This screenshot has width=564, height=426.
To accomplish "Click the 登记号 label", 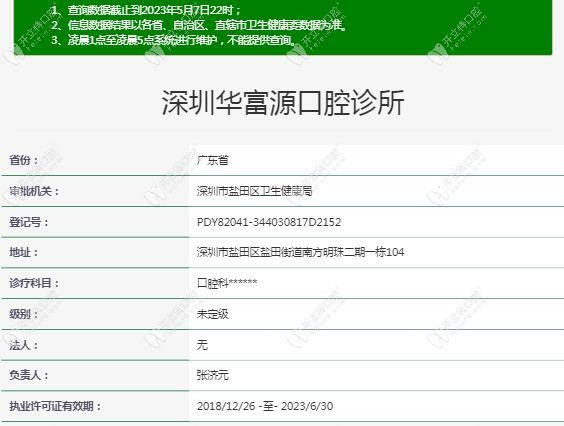I will 29,222.
